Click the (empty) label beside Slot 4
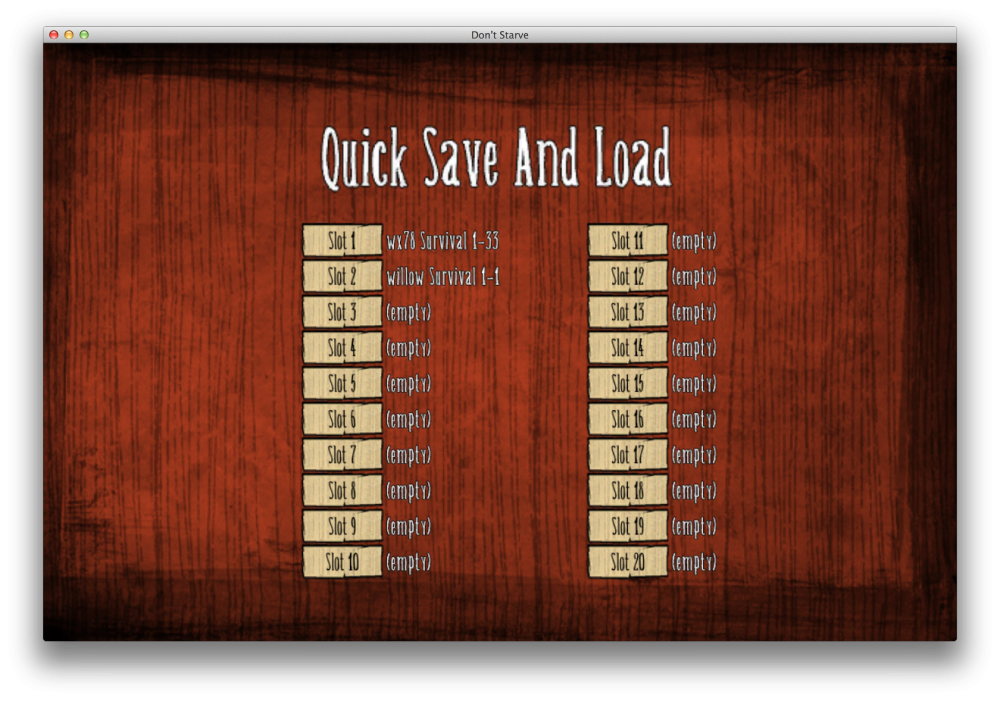Screen dimensions: 1000x701 click(x=409, y=348)
